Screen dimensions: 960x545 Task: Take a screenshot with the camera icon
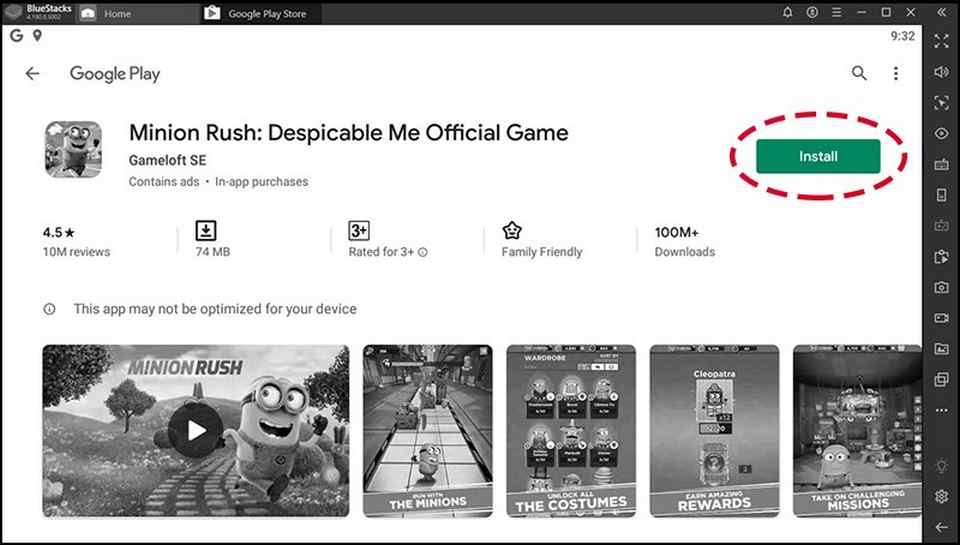(942, 287)
